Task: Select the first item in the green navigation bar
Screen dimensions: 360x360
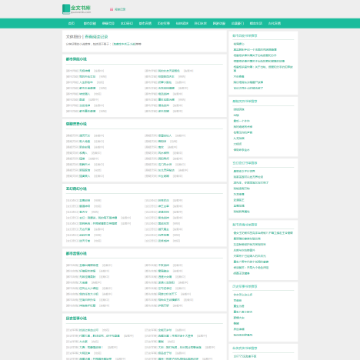Action: click(71, 23)
